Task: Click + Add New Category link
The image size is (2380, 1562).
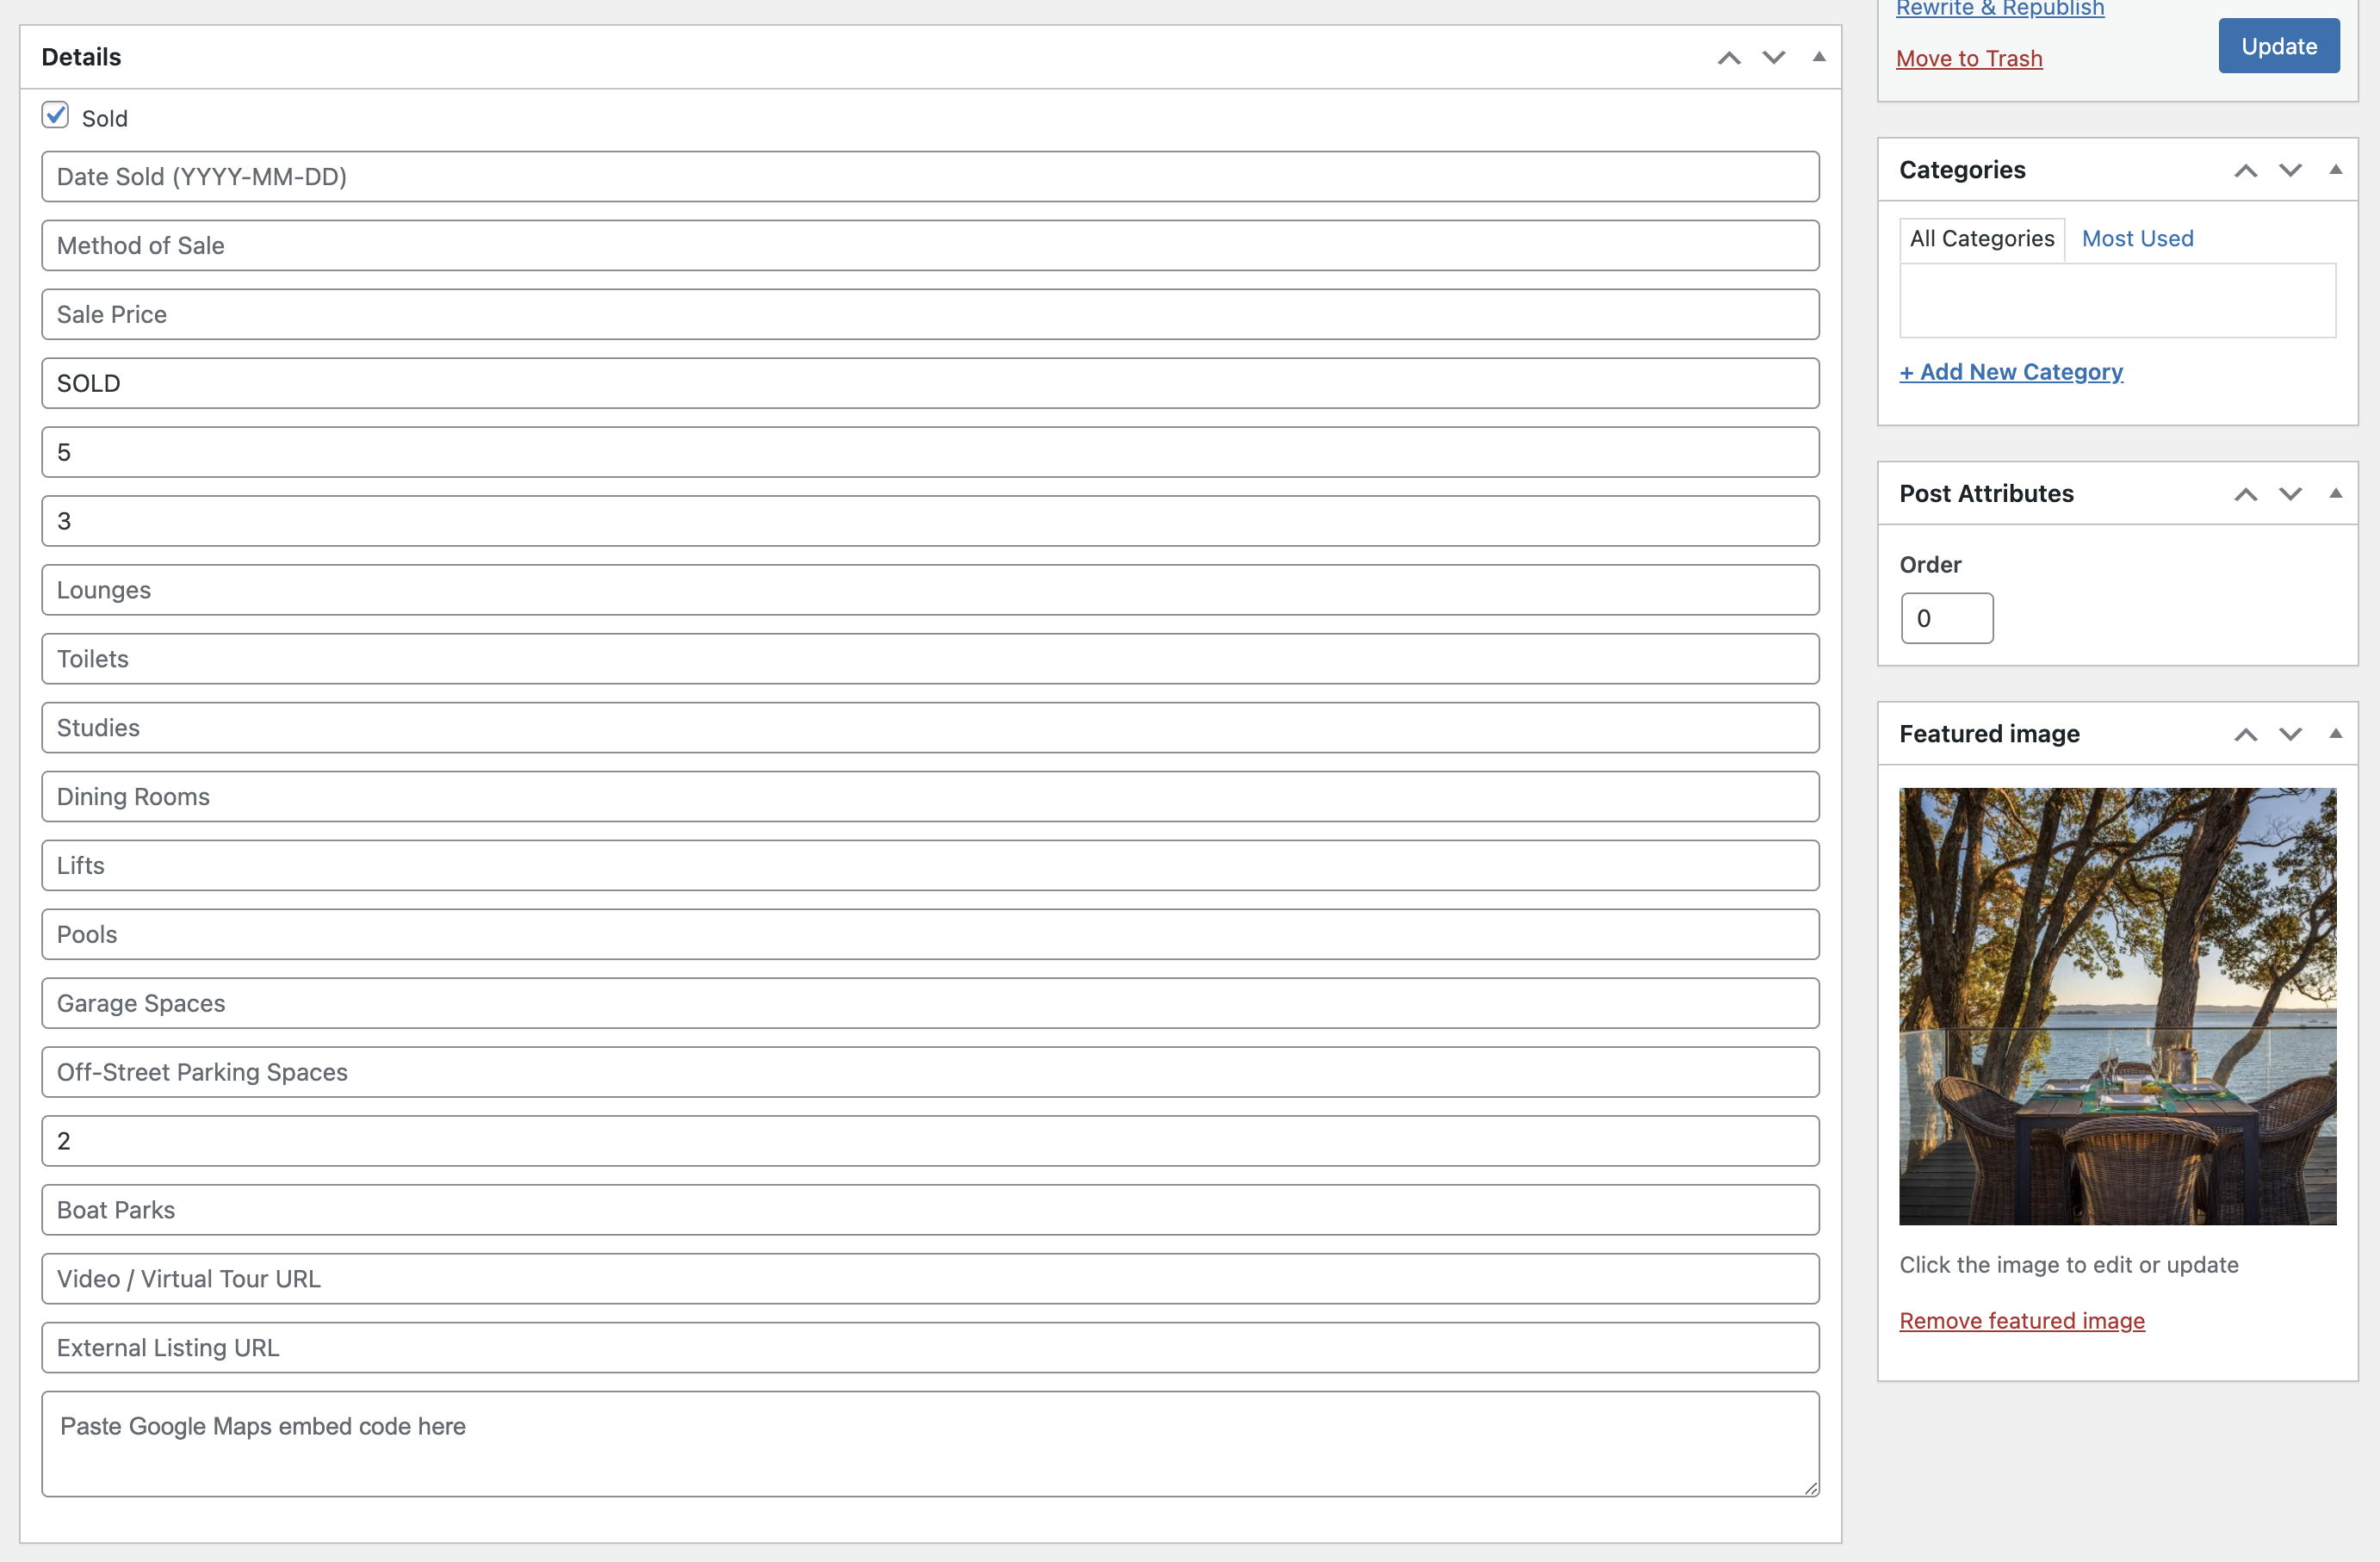Action: point(2011,372)
